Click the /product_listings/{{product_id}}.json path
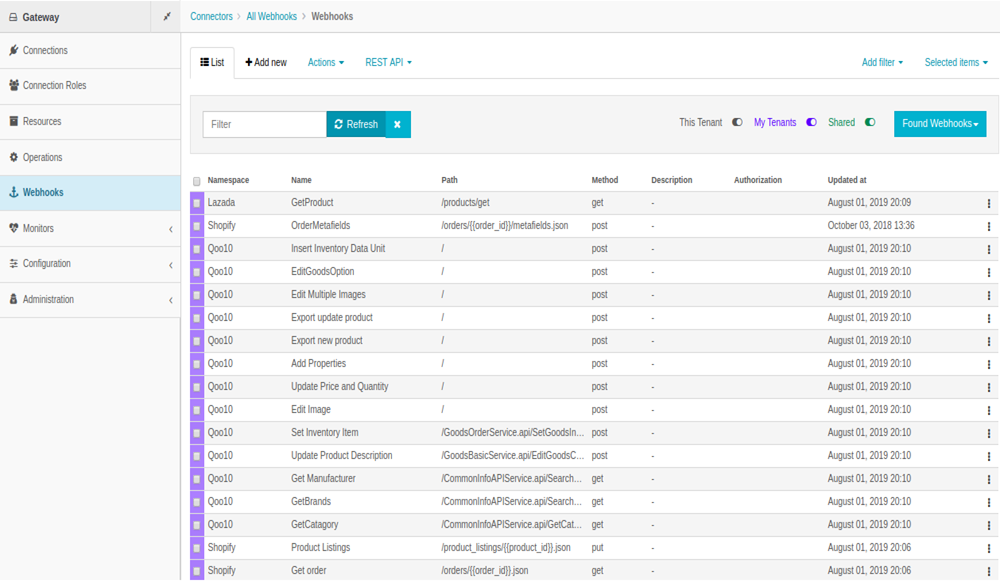 [506, 548]
